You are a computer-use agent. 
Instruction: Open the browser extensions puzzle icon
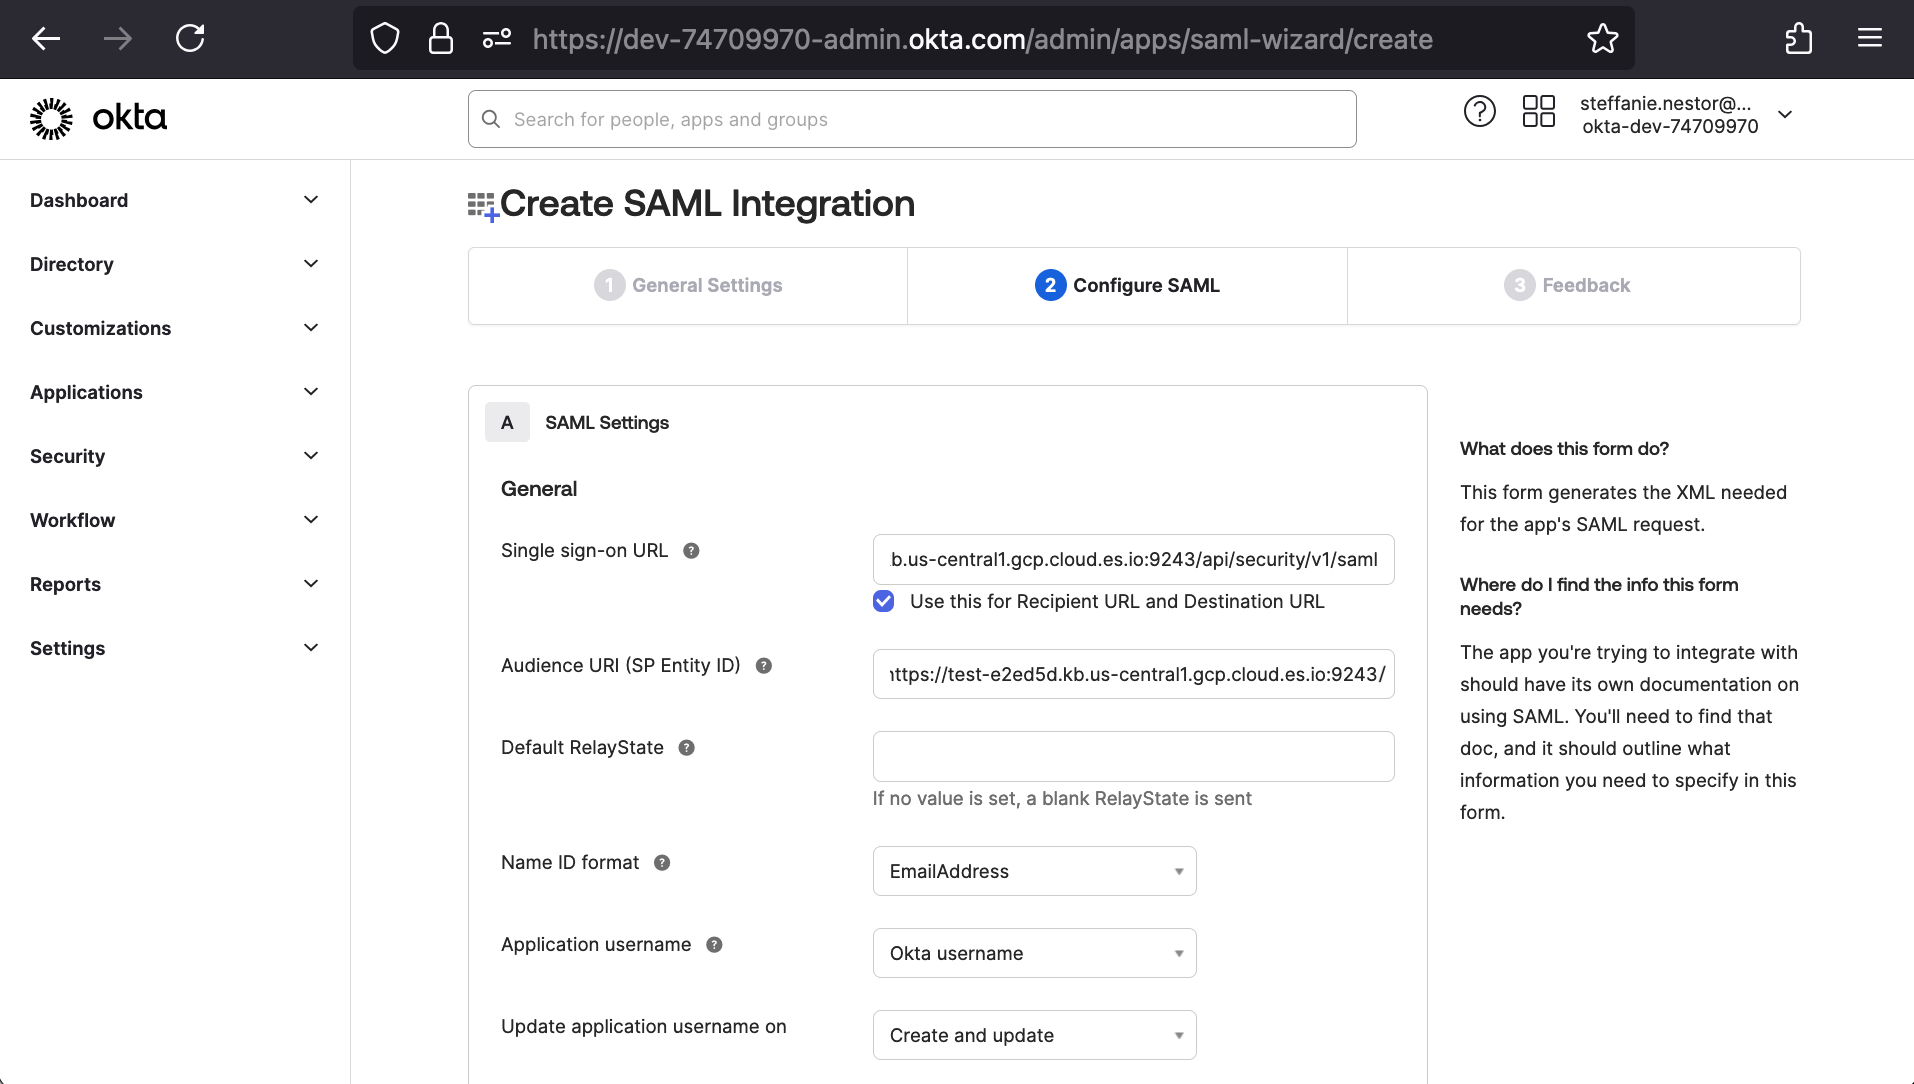pyautogui.click(x=1798, y=39)
